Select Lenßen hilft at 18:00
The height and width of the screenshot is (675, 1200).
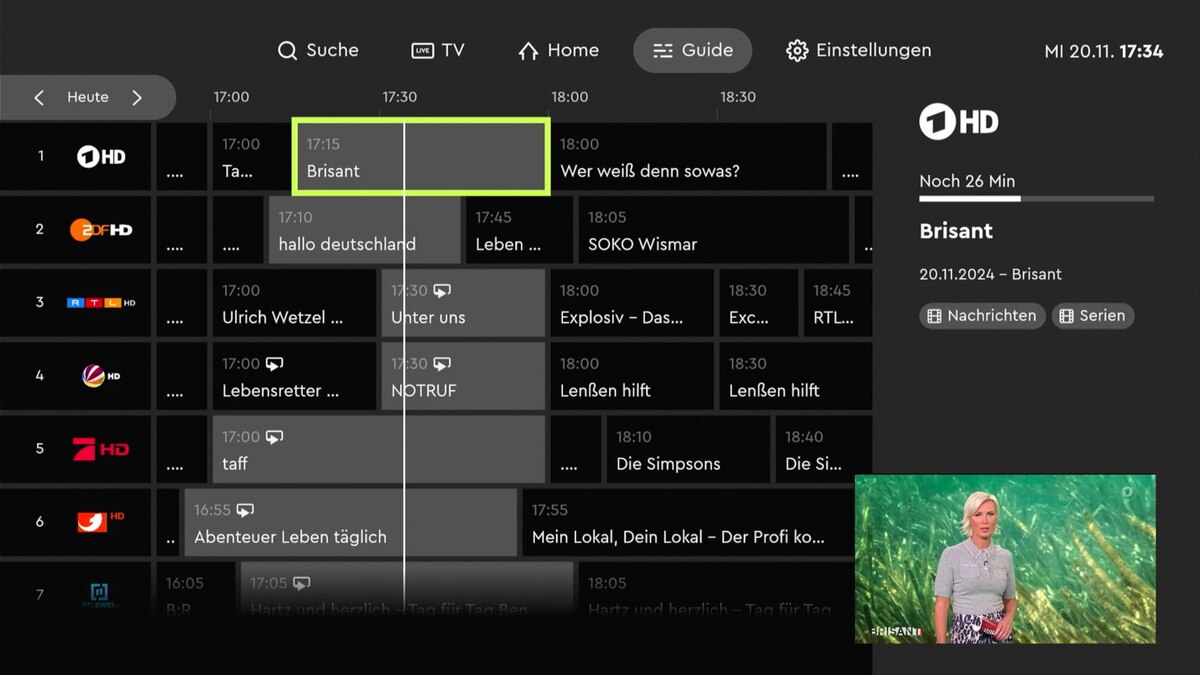click(632, 376)
